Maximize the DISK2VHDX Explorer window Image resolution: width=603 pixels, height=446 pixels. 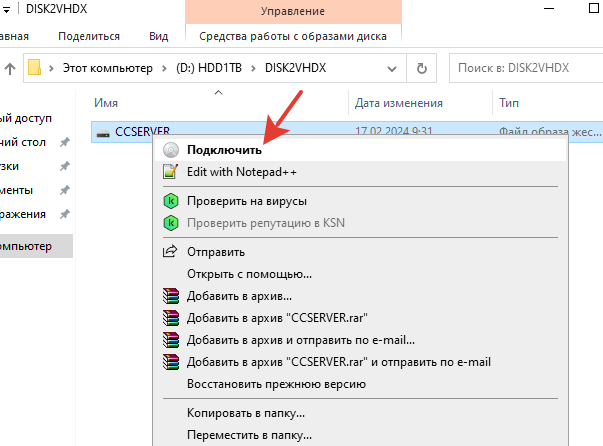(x=594, y=8)
